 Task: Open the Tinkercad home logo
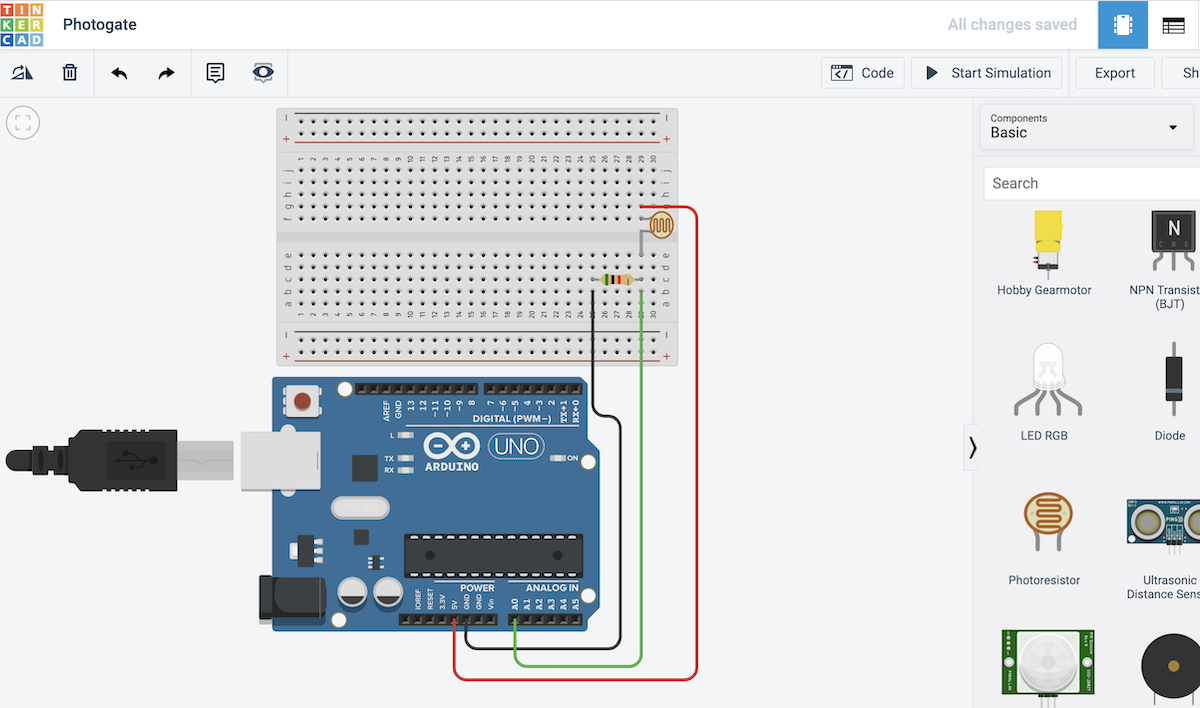pyautogui.click(x=24, y=24)
